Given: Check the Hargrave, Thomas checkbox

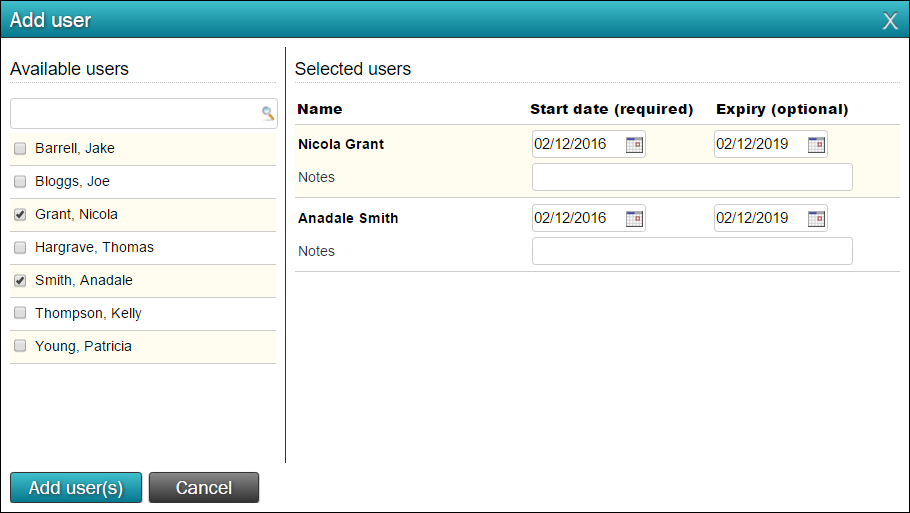Looking at the screenshot, I should [20, 248].
